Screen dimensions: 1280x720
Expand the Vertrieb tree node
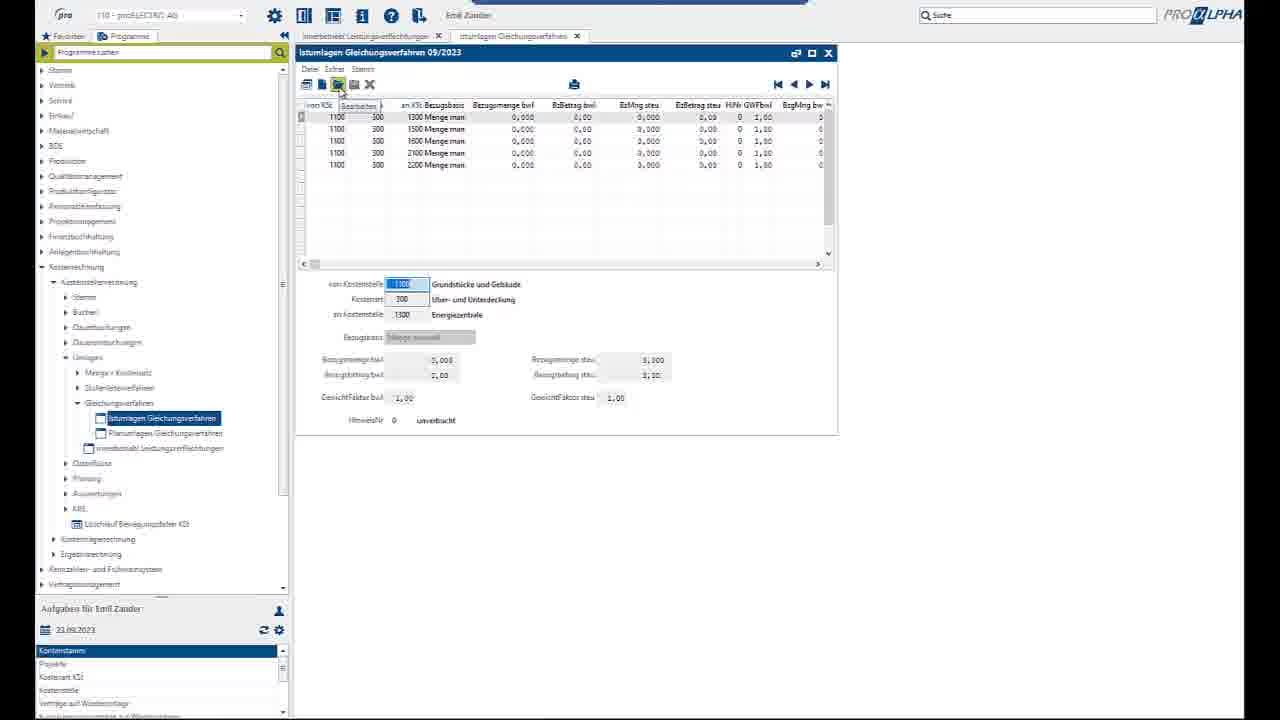[x=42, y=85]
